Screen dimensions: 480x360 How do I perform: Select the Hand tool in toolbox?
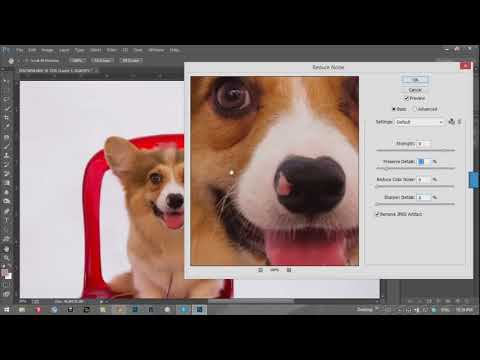(x=6, y=249)
